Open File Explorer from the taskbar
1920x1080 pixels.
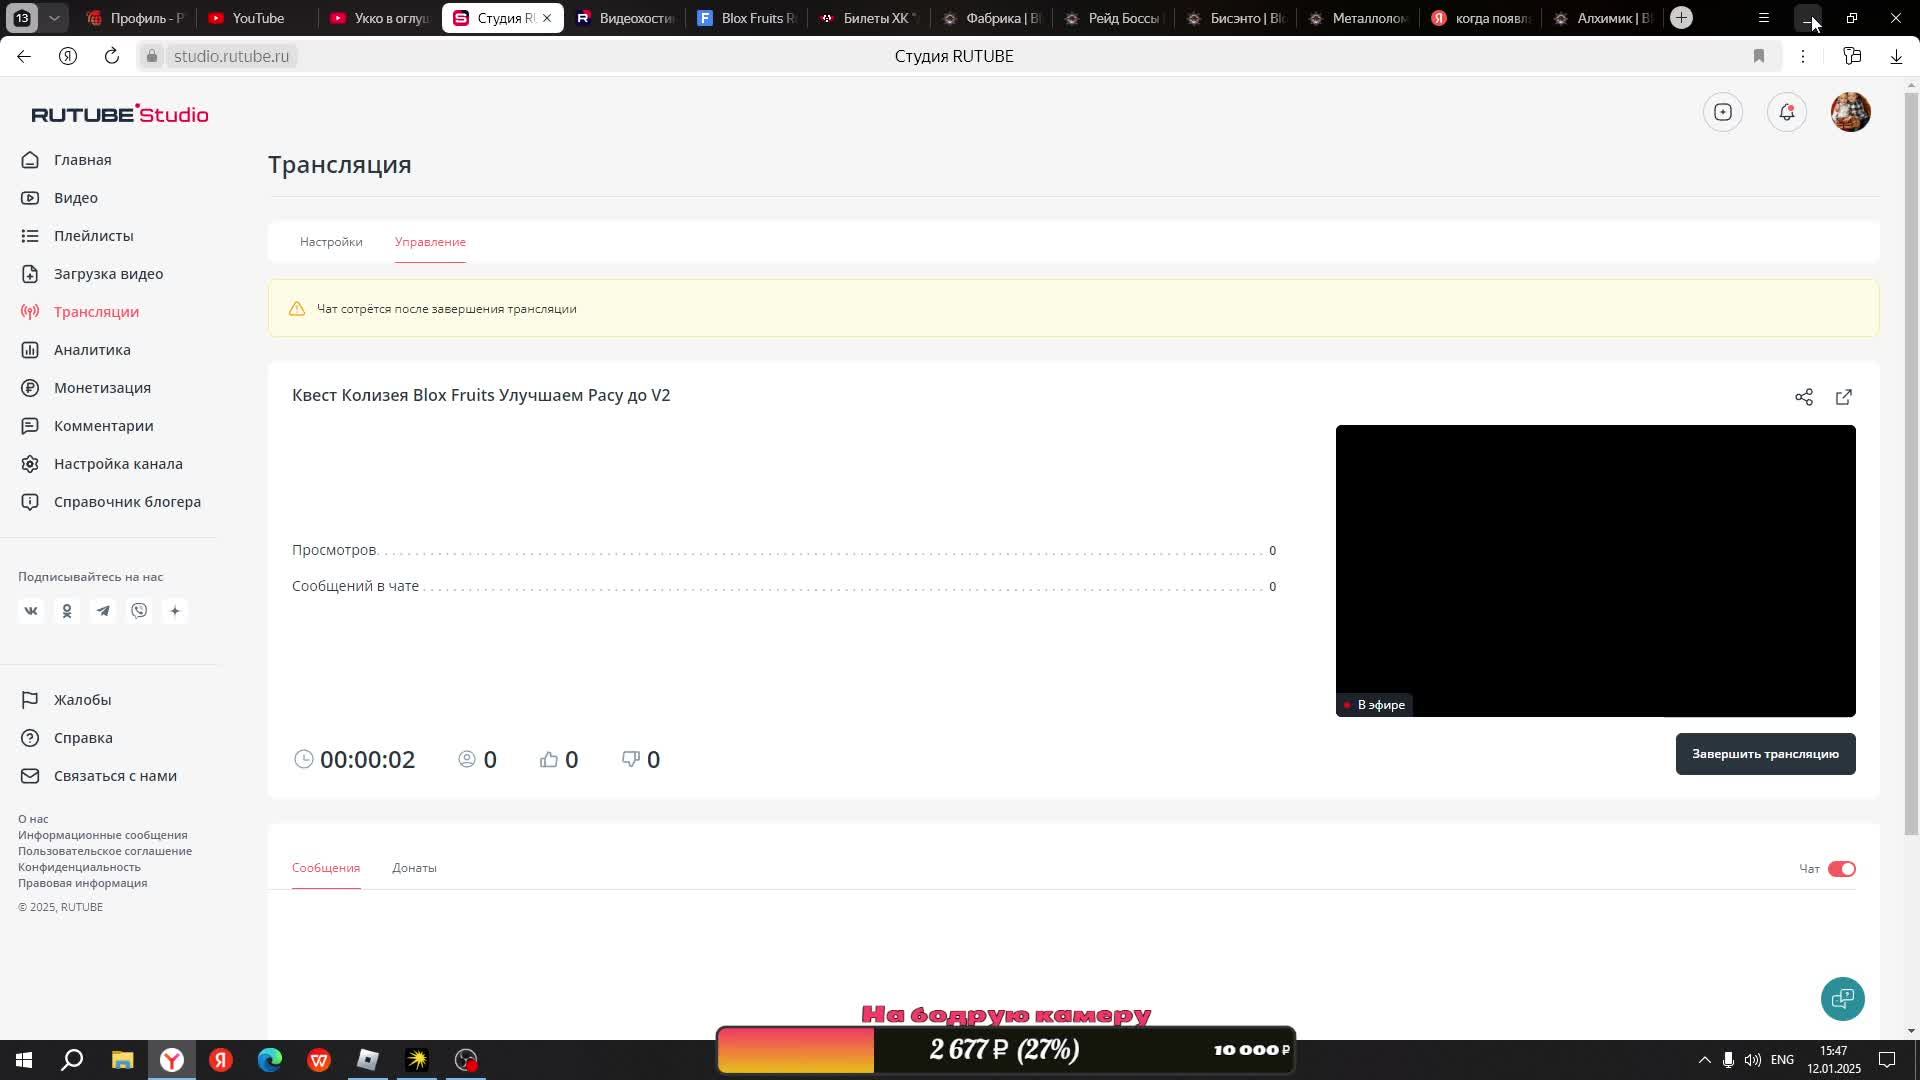tap(122, 1060)
